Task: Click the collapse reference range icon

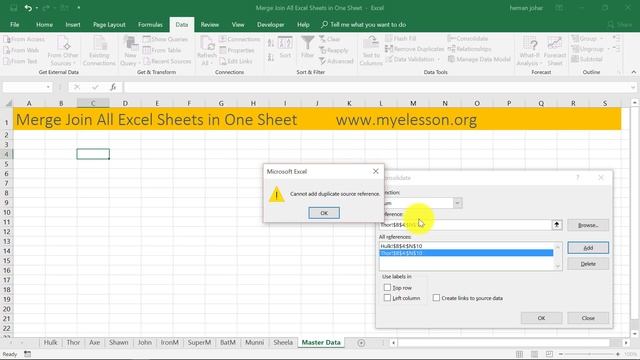Action: (557, 225)
